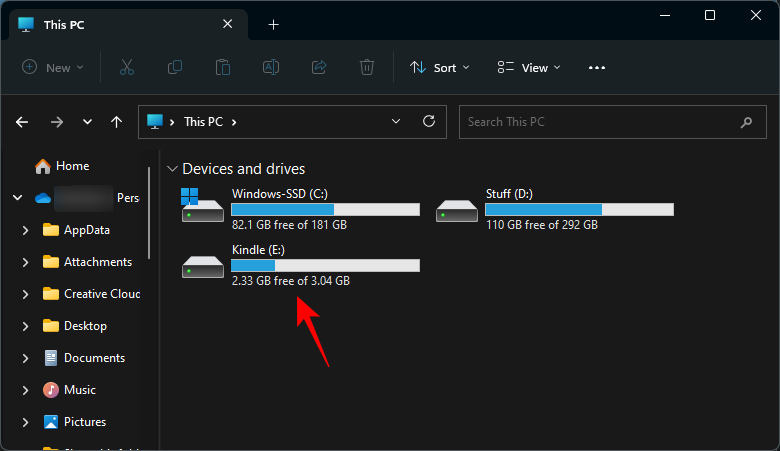Open the recent locations chevron dropdown
Viewport: 780px width, 451px height.
pyautogui.click(x=87, y=122)
